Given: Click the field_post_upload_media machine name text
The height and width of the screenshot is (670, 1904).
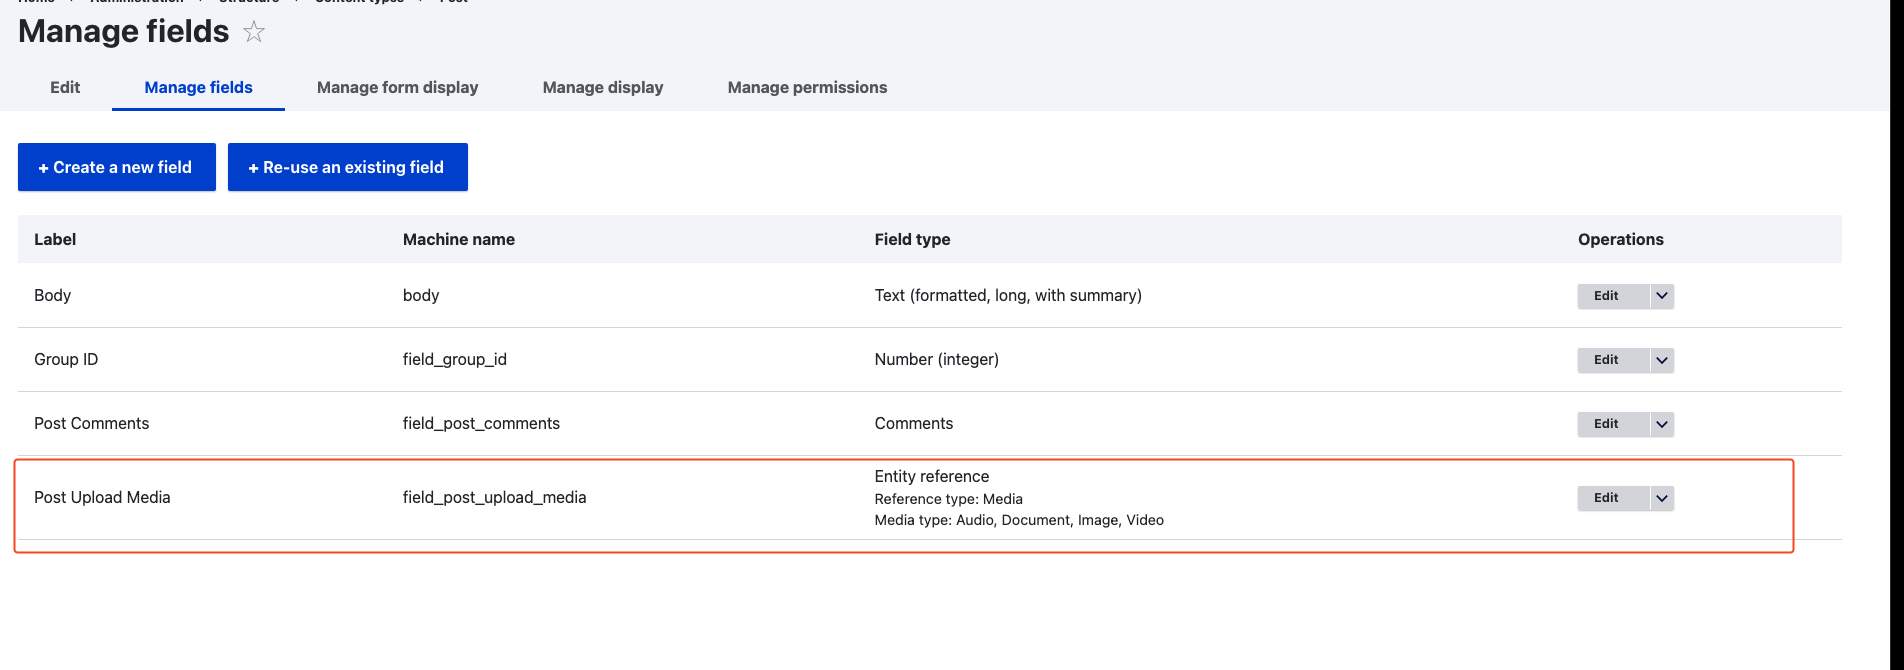Looking at the screenshot, I should click(494, 497).
